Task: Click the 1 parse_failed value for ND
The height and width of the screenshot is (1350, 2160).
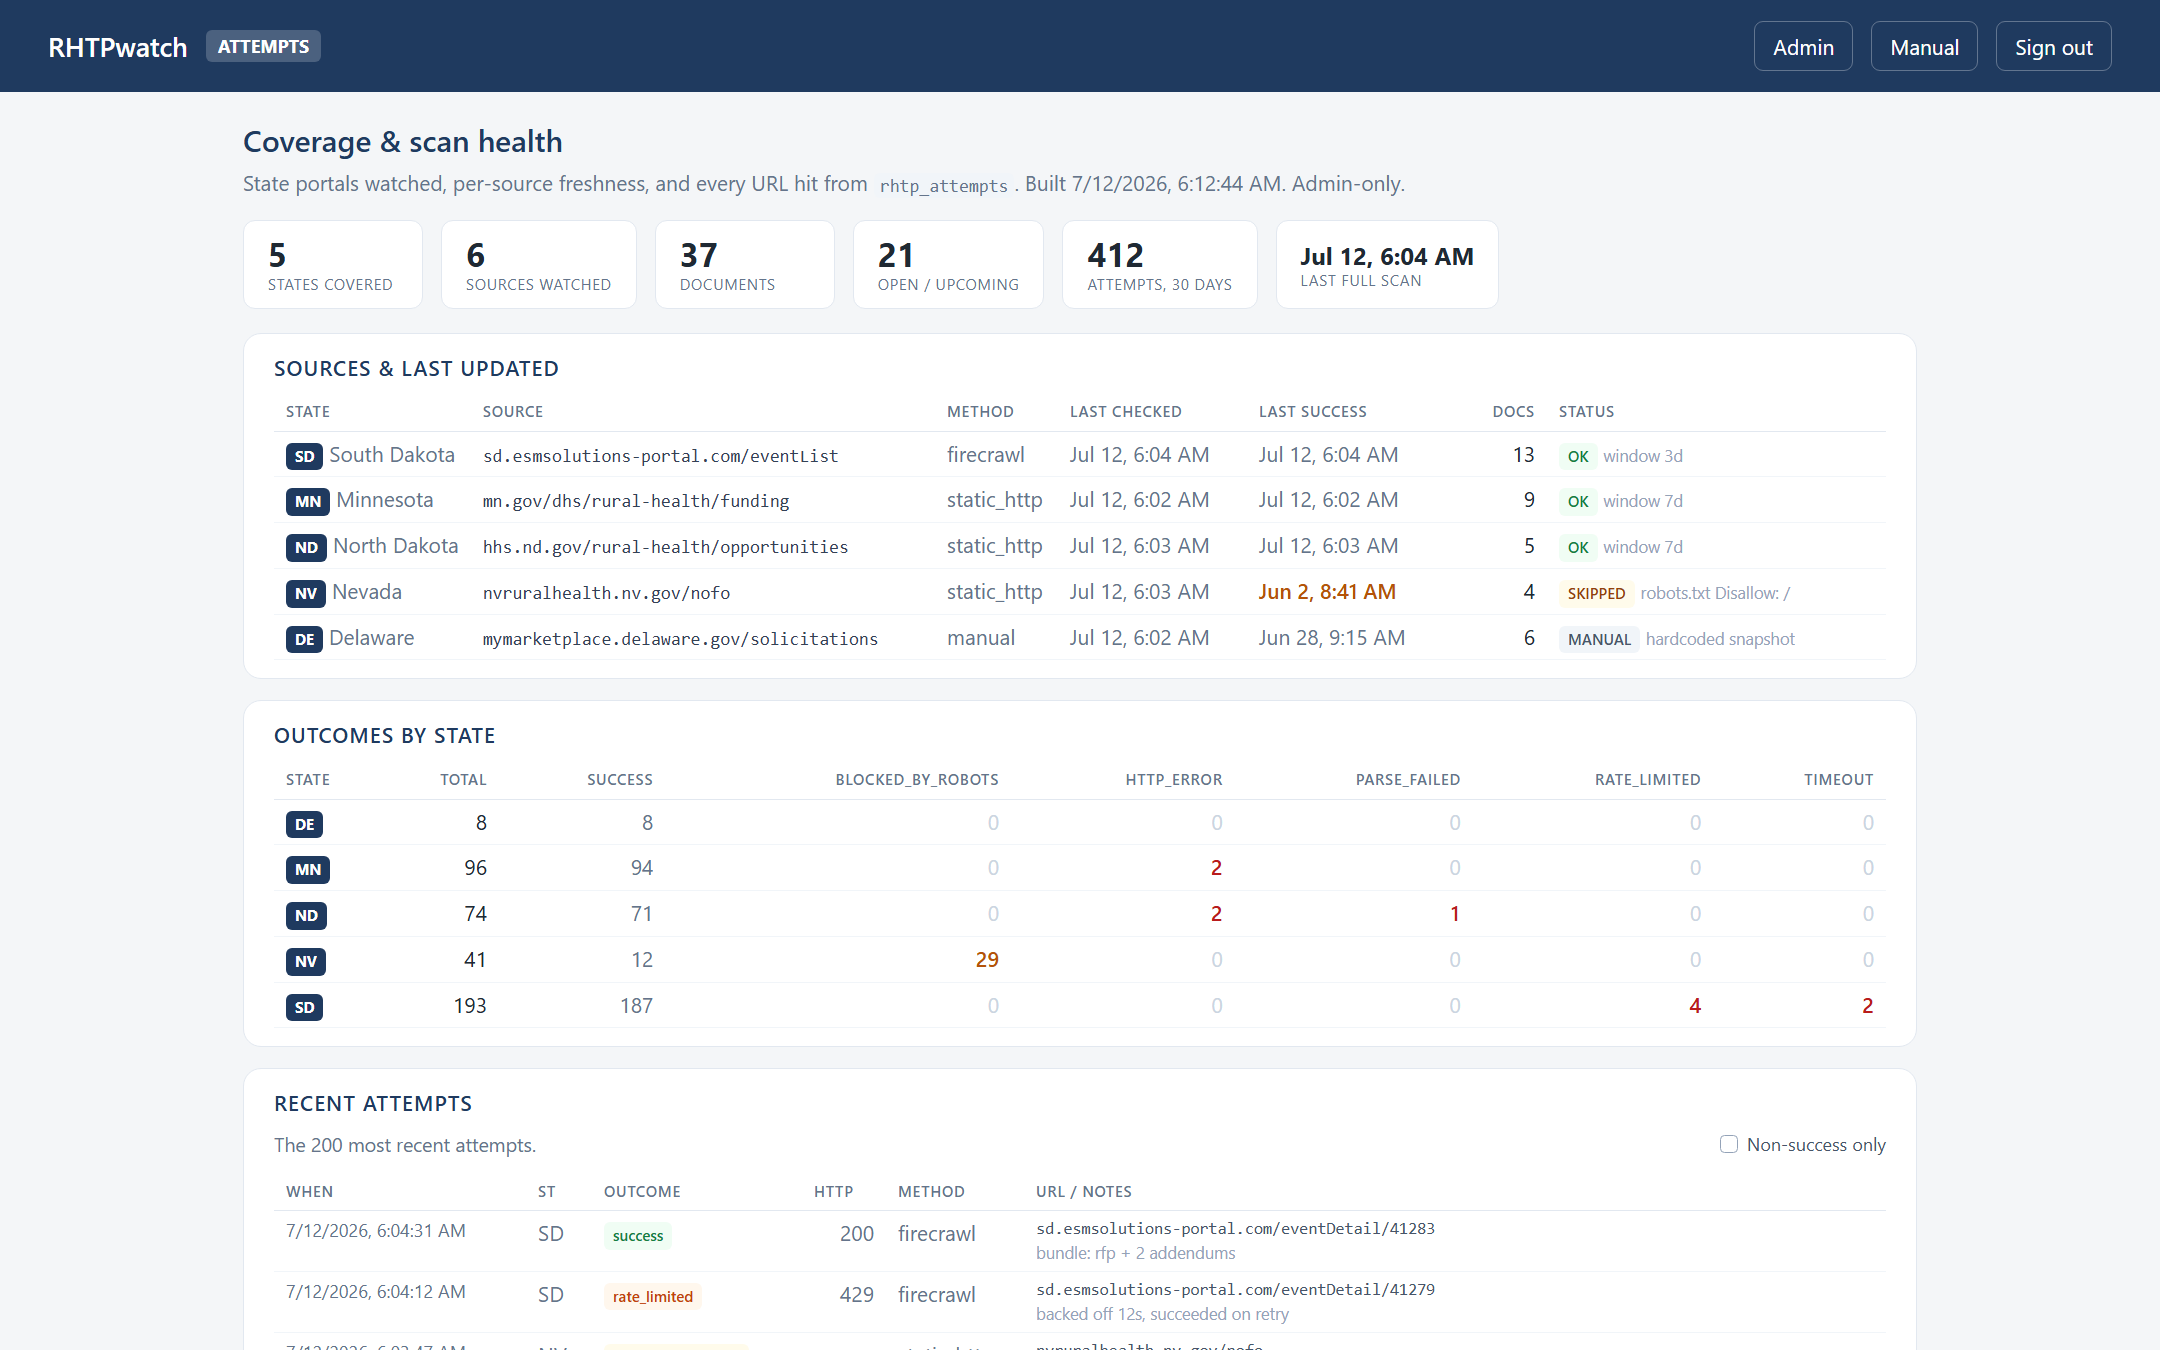Action: [1455, 914]
